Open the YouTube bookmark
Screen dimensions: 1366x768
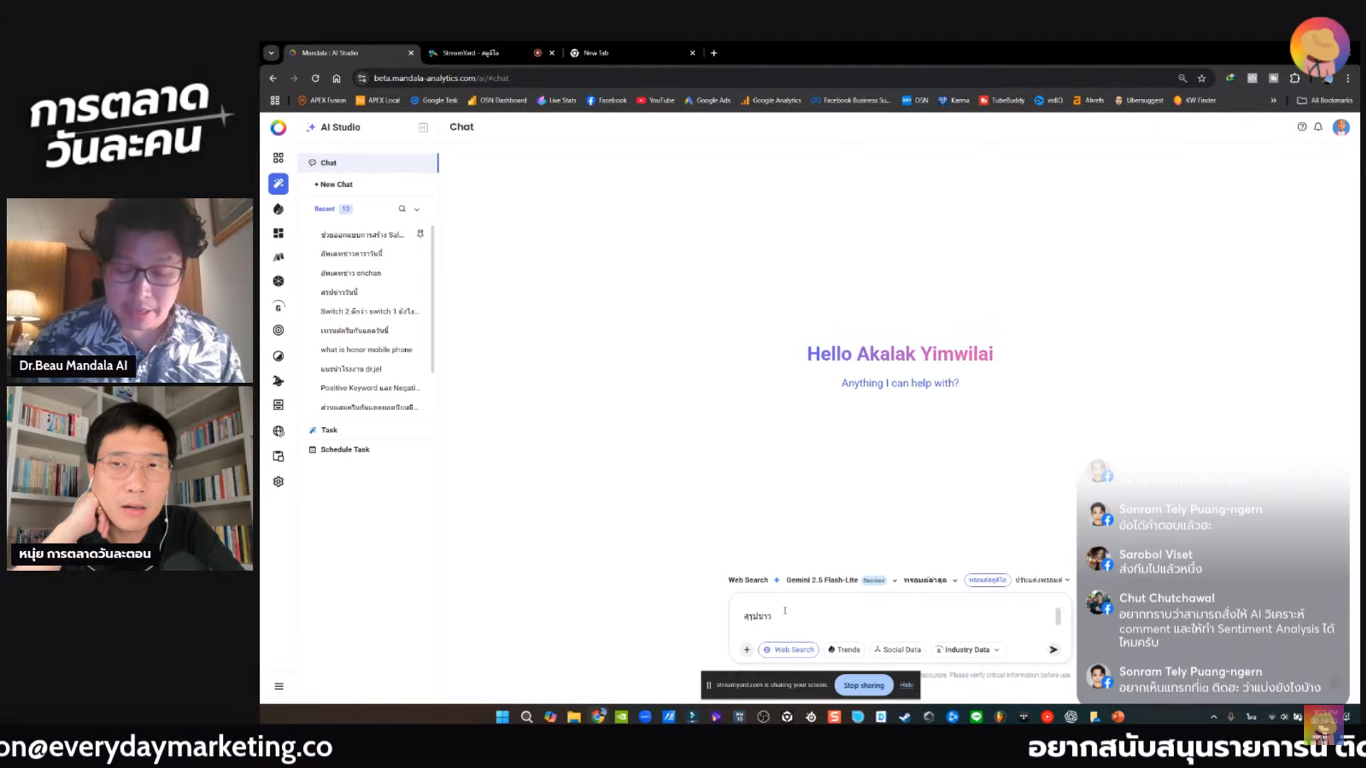click(655, 100)
